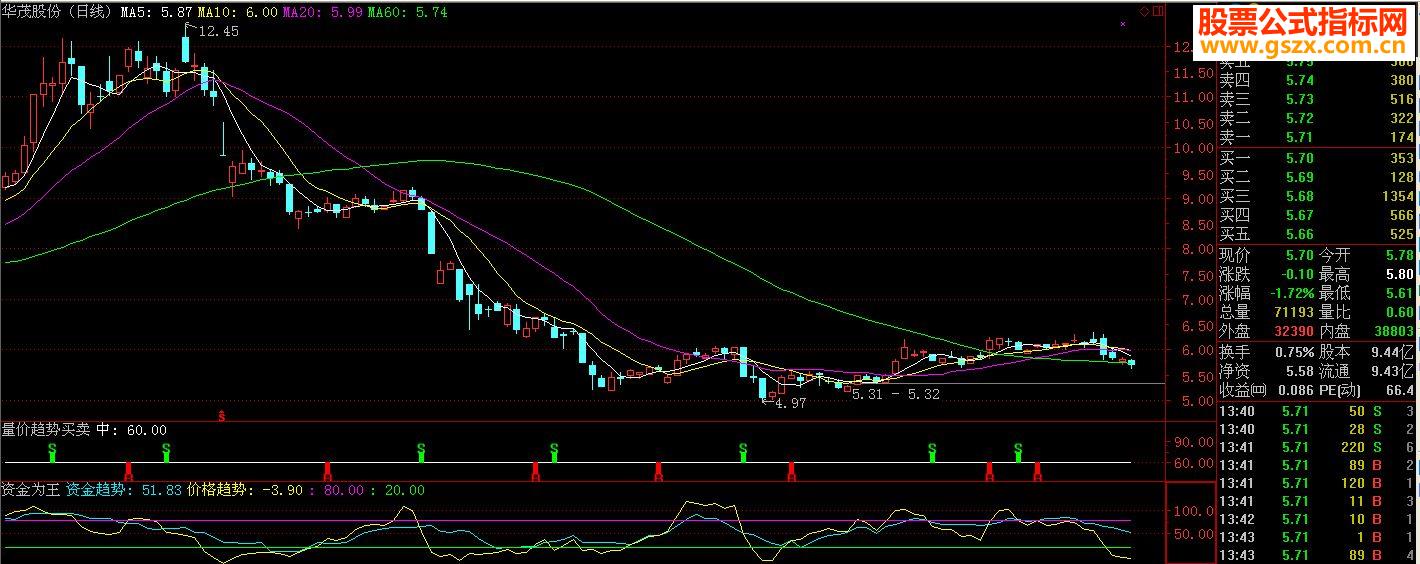Click the 12.45 high price annotation

(x=219, y=32)
